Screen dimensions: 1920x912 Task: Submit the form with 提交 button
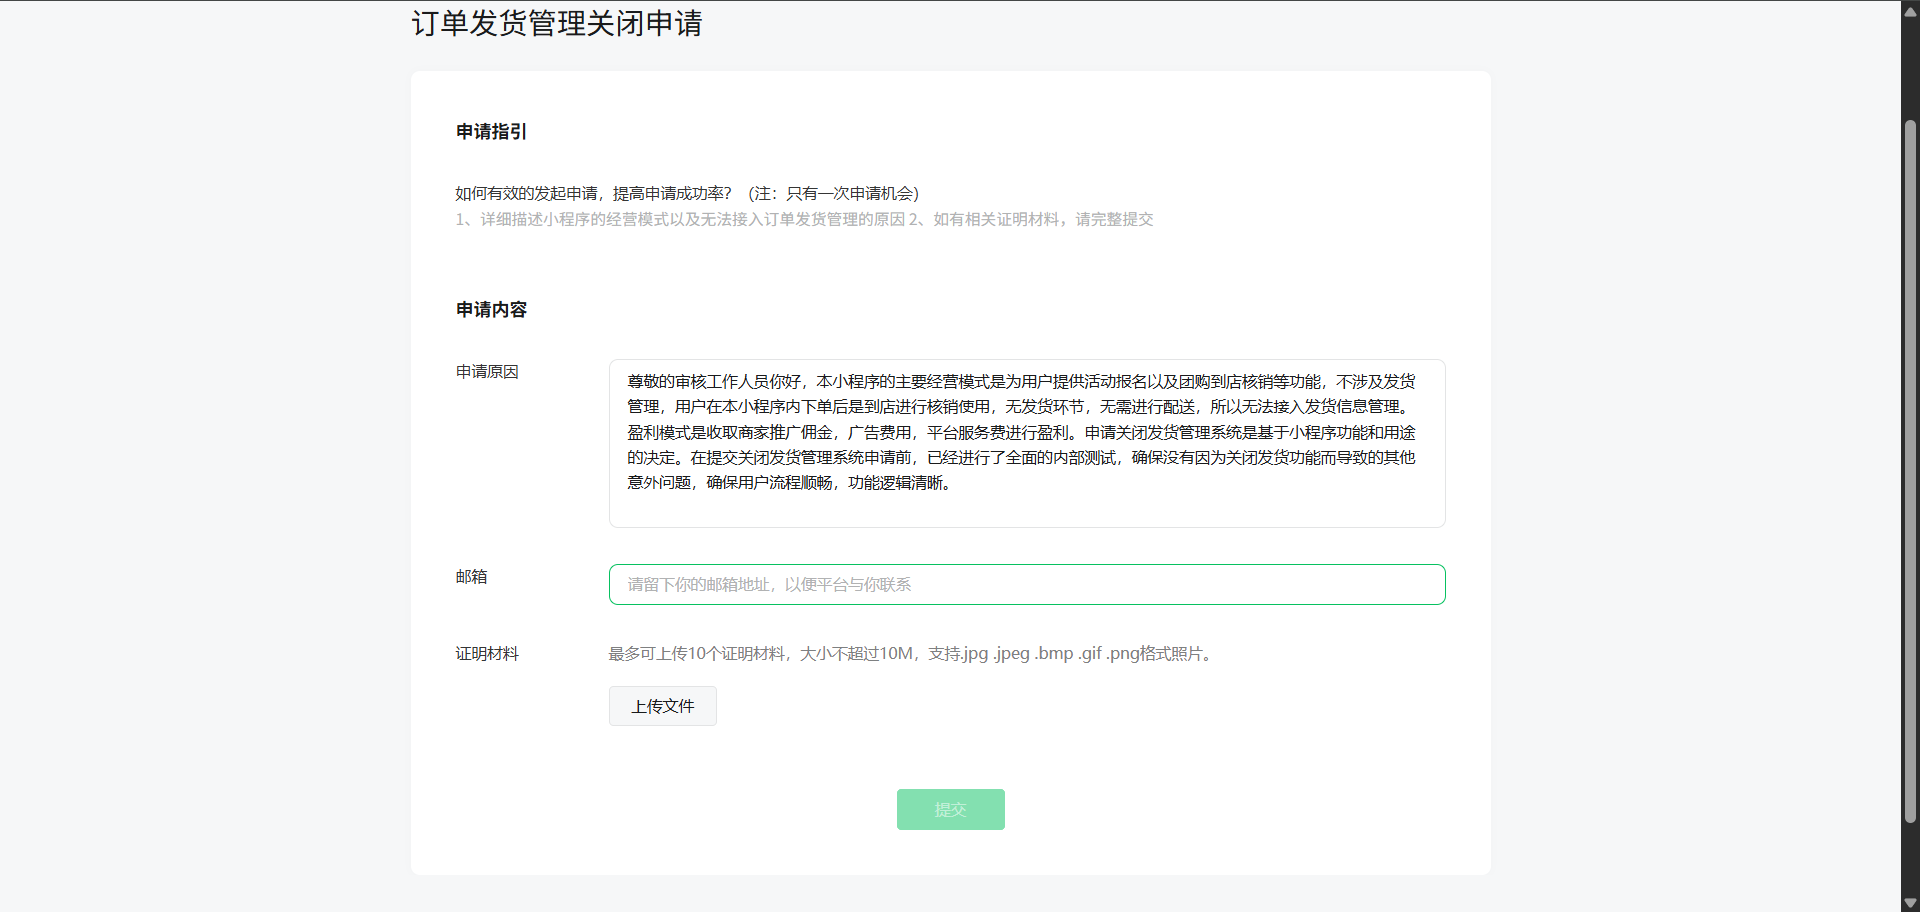(x=950, y=810)
